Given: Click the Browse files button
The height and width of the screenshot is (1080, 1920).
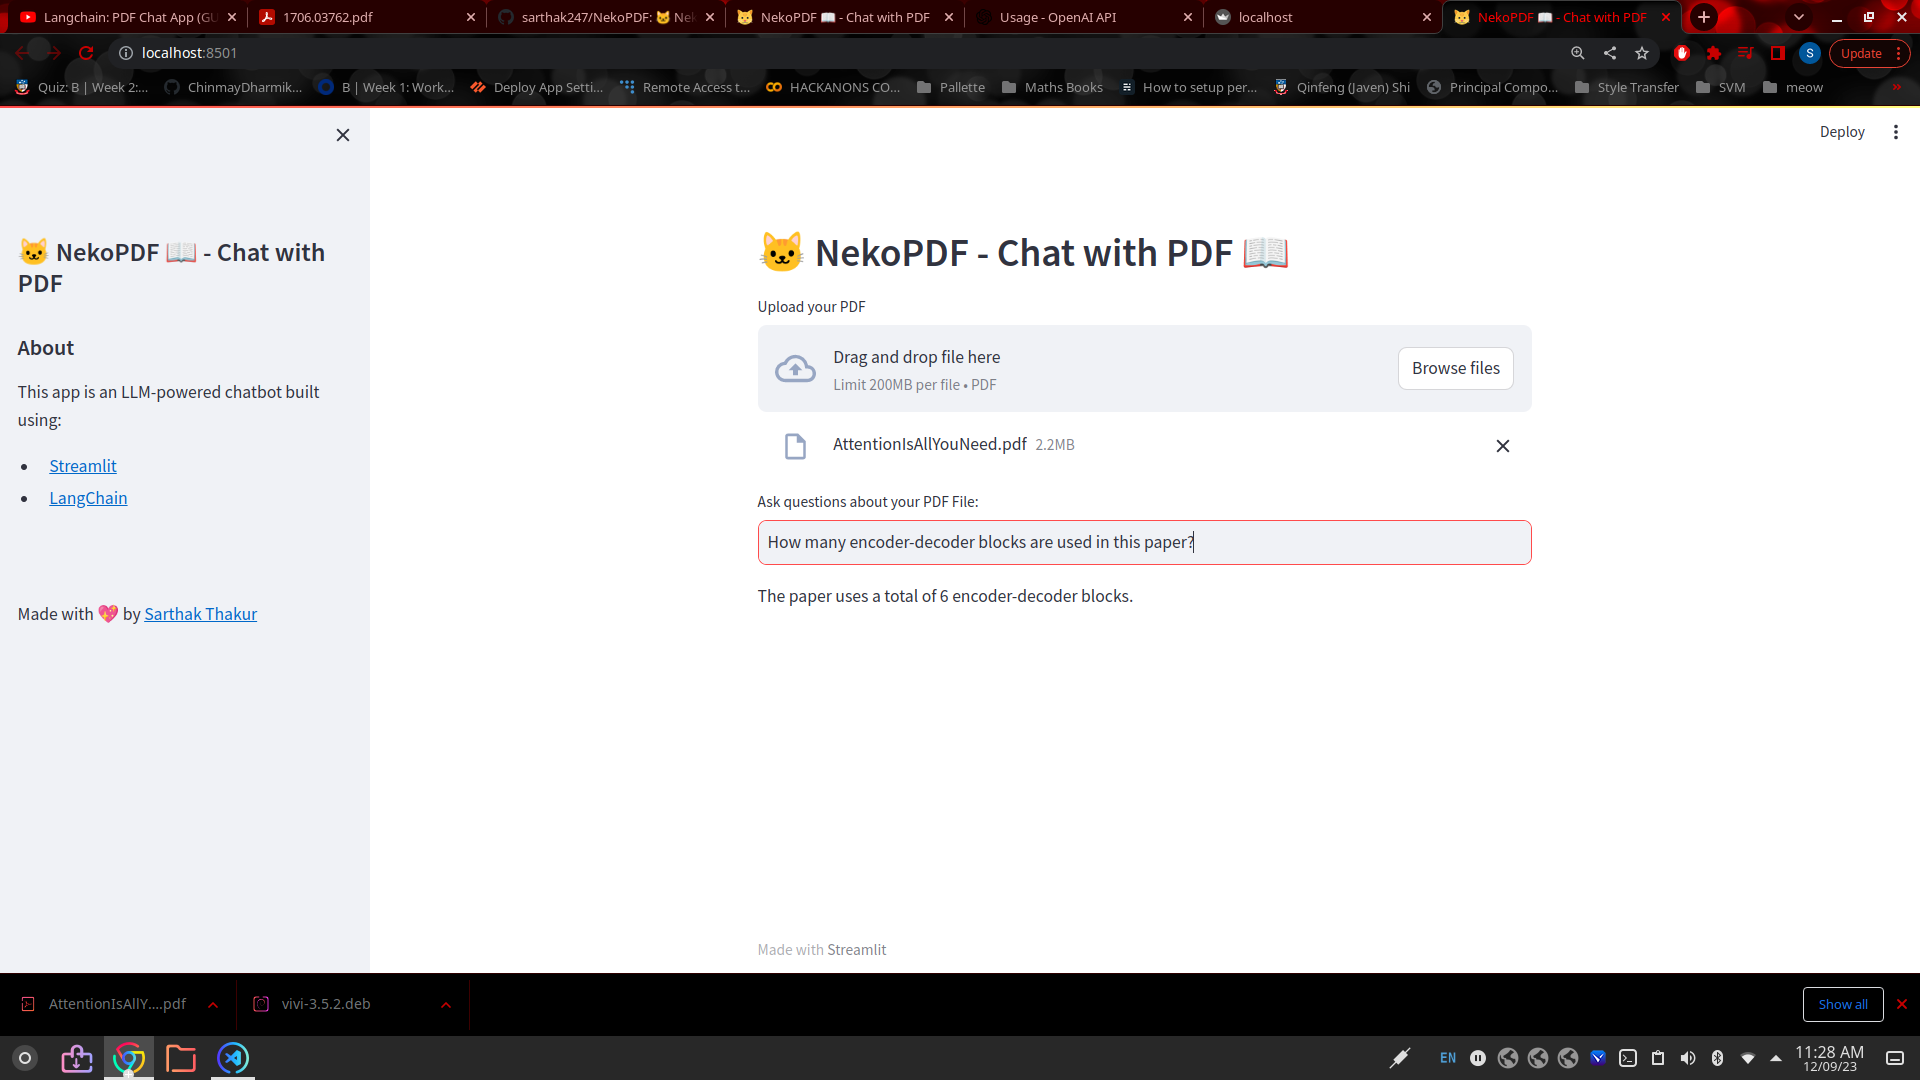Looking at the screenshot, I should (x=1455, y=368).
